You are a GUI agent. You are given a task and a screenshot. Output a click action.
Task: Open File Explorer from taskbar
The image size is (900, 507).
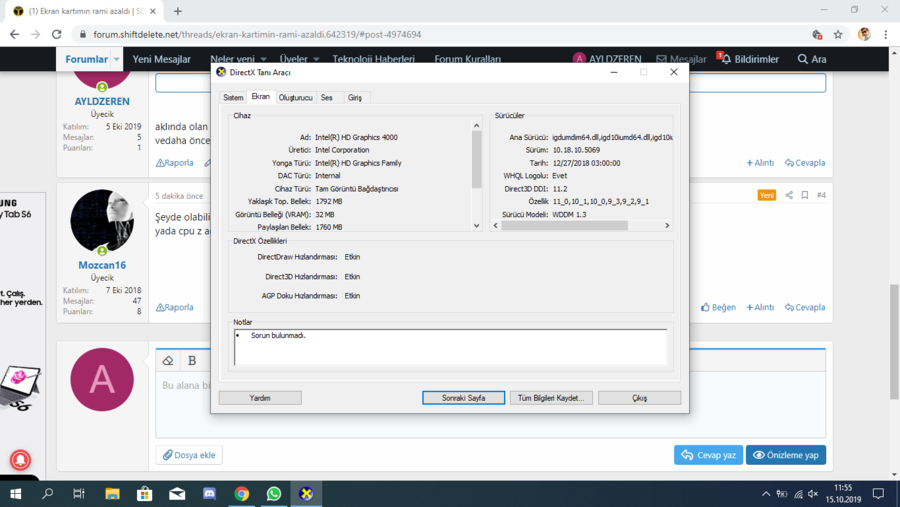click(112, 494)
